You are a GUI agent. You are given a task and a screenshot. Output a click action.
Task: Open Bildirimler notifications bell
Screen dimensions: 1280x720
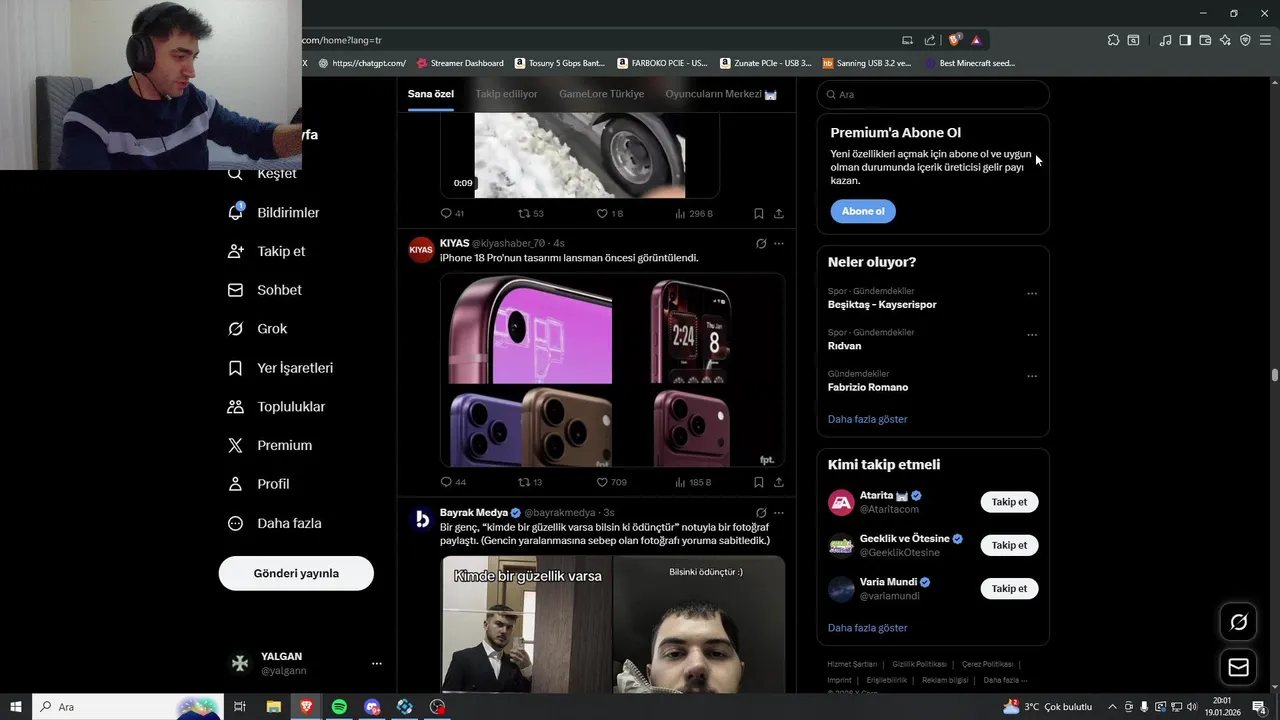(274, 212)
